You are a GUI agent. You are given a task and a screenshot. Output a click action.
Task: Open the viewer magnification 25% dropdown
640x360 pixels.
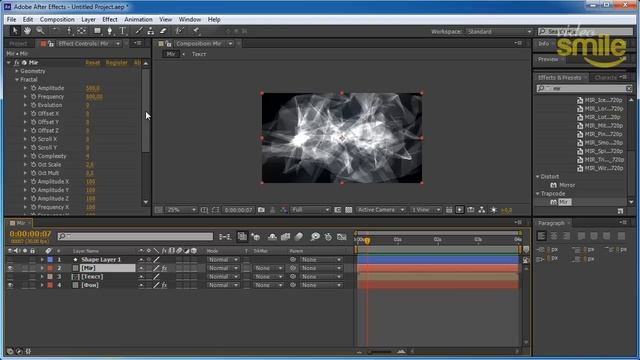click(x=182, y=210)
